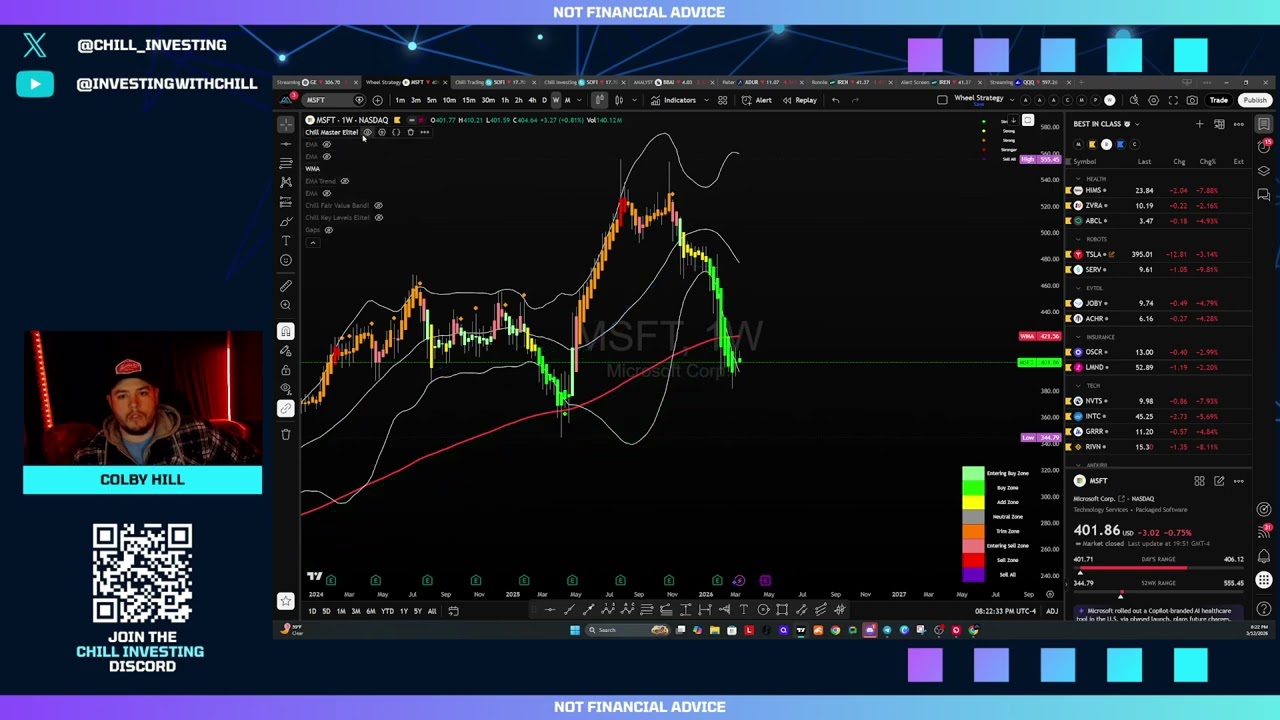Click the Trade button

coord(1219,100)
